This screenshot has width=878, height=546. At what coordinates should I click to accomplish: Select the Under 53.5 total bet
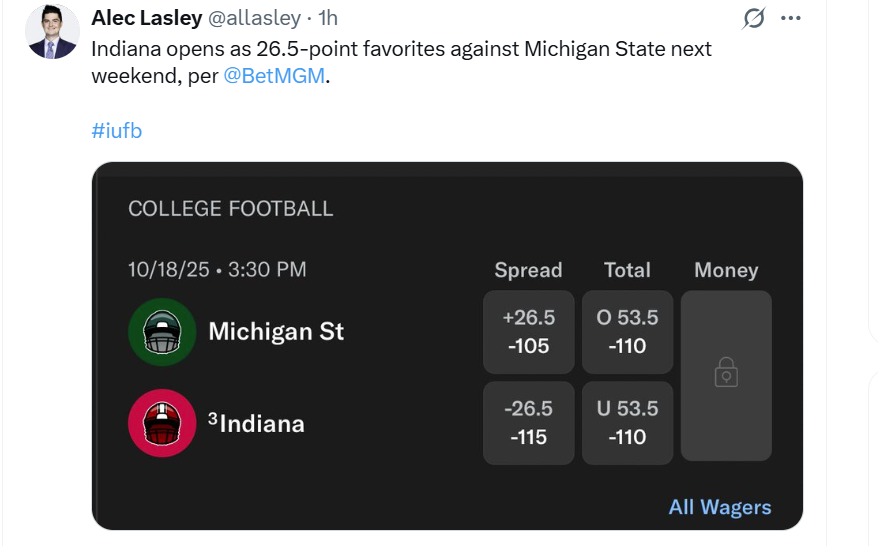click(x=627, y=423)
